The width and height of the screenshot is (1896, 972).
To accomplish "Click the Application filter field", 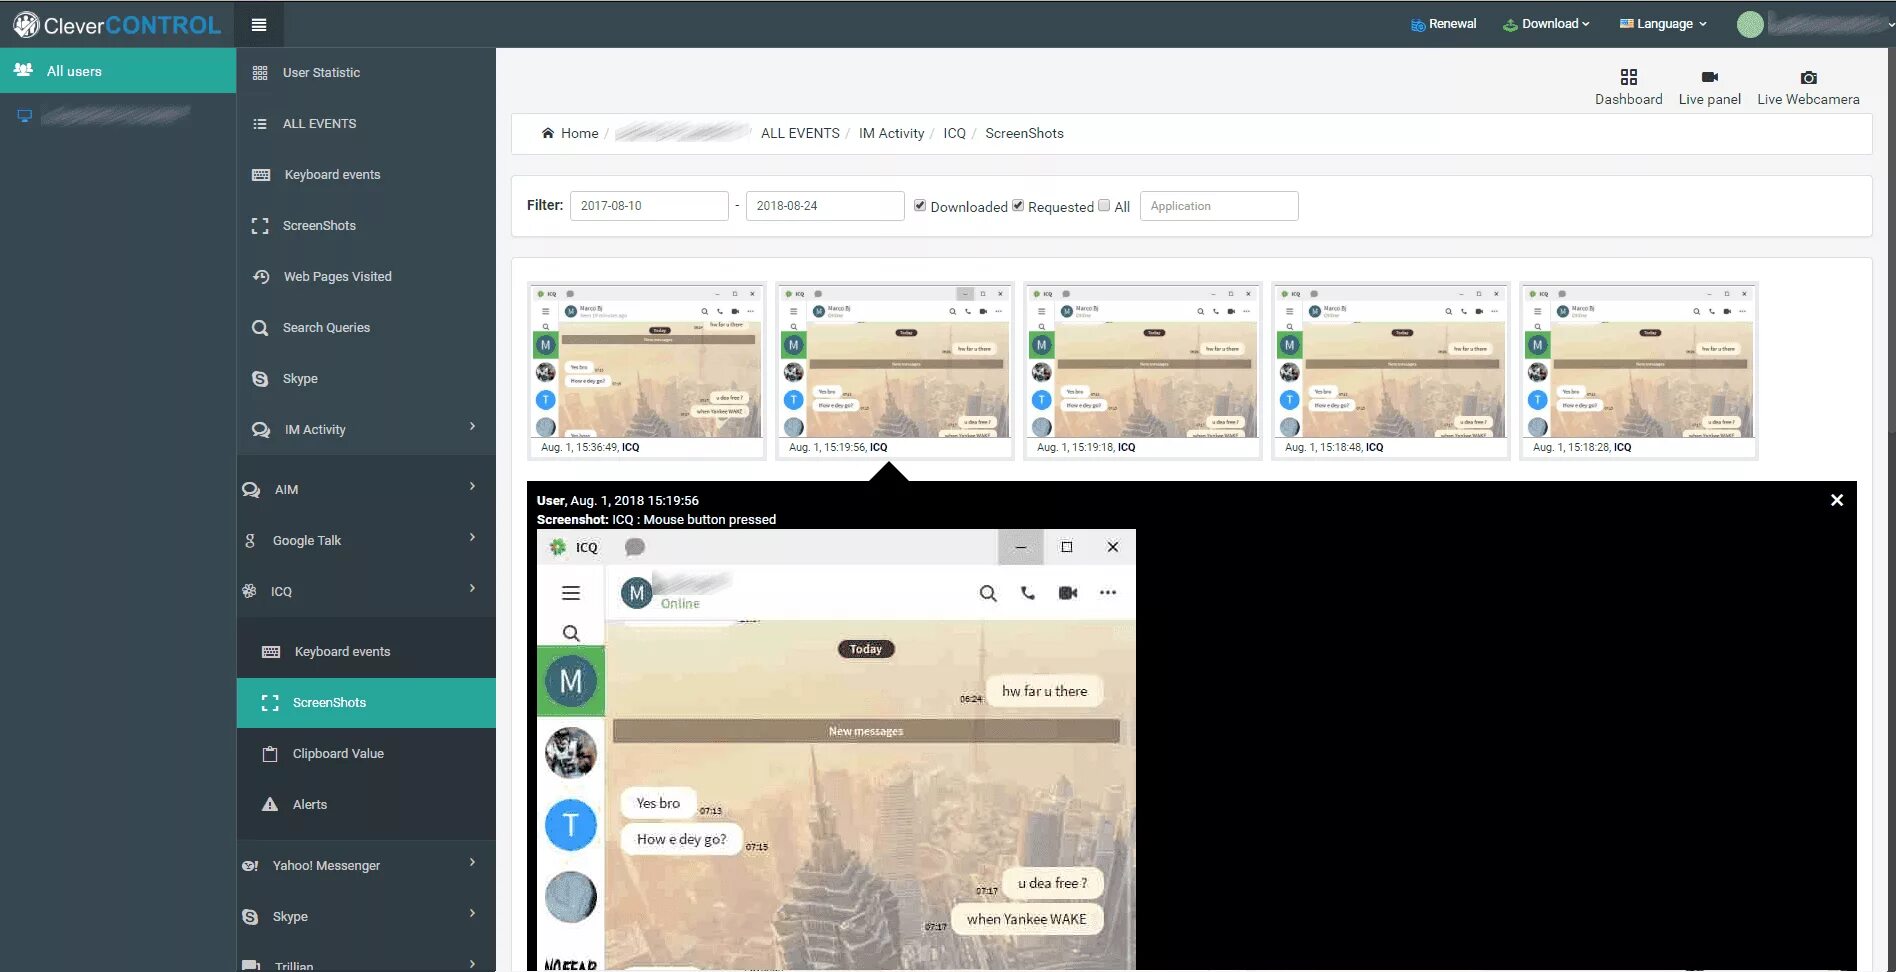I will [x=1219, y=206].
